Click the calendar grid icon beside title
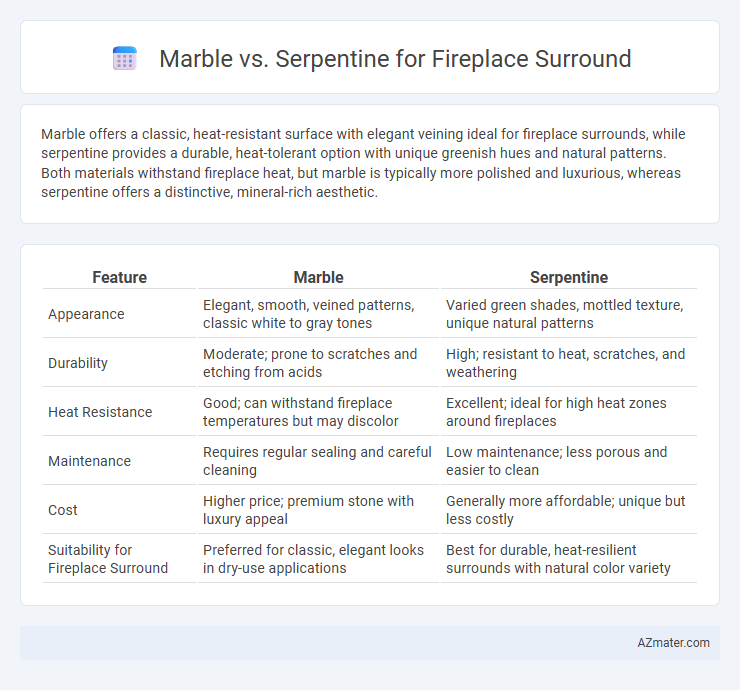The image size is (740, 690). click(125, 59)
